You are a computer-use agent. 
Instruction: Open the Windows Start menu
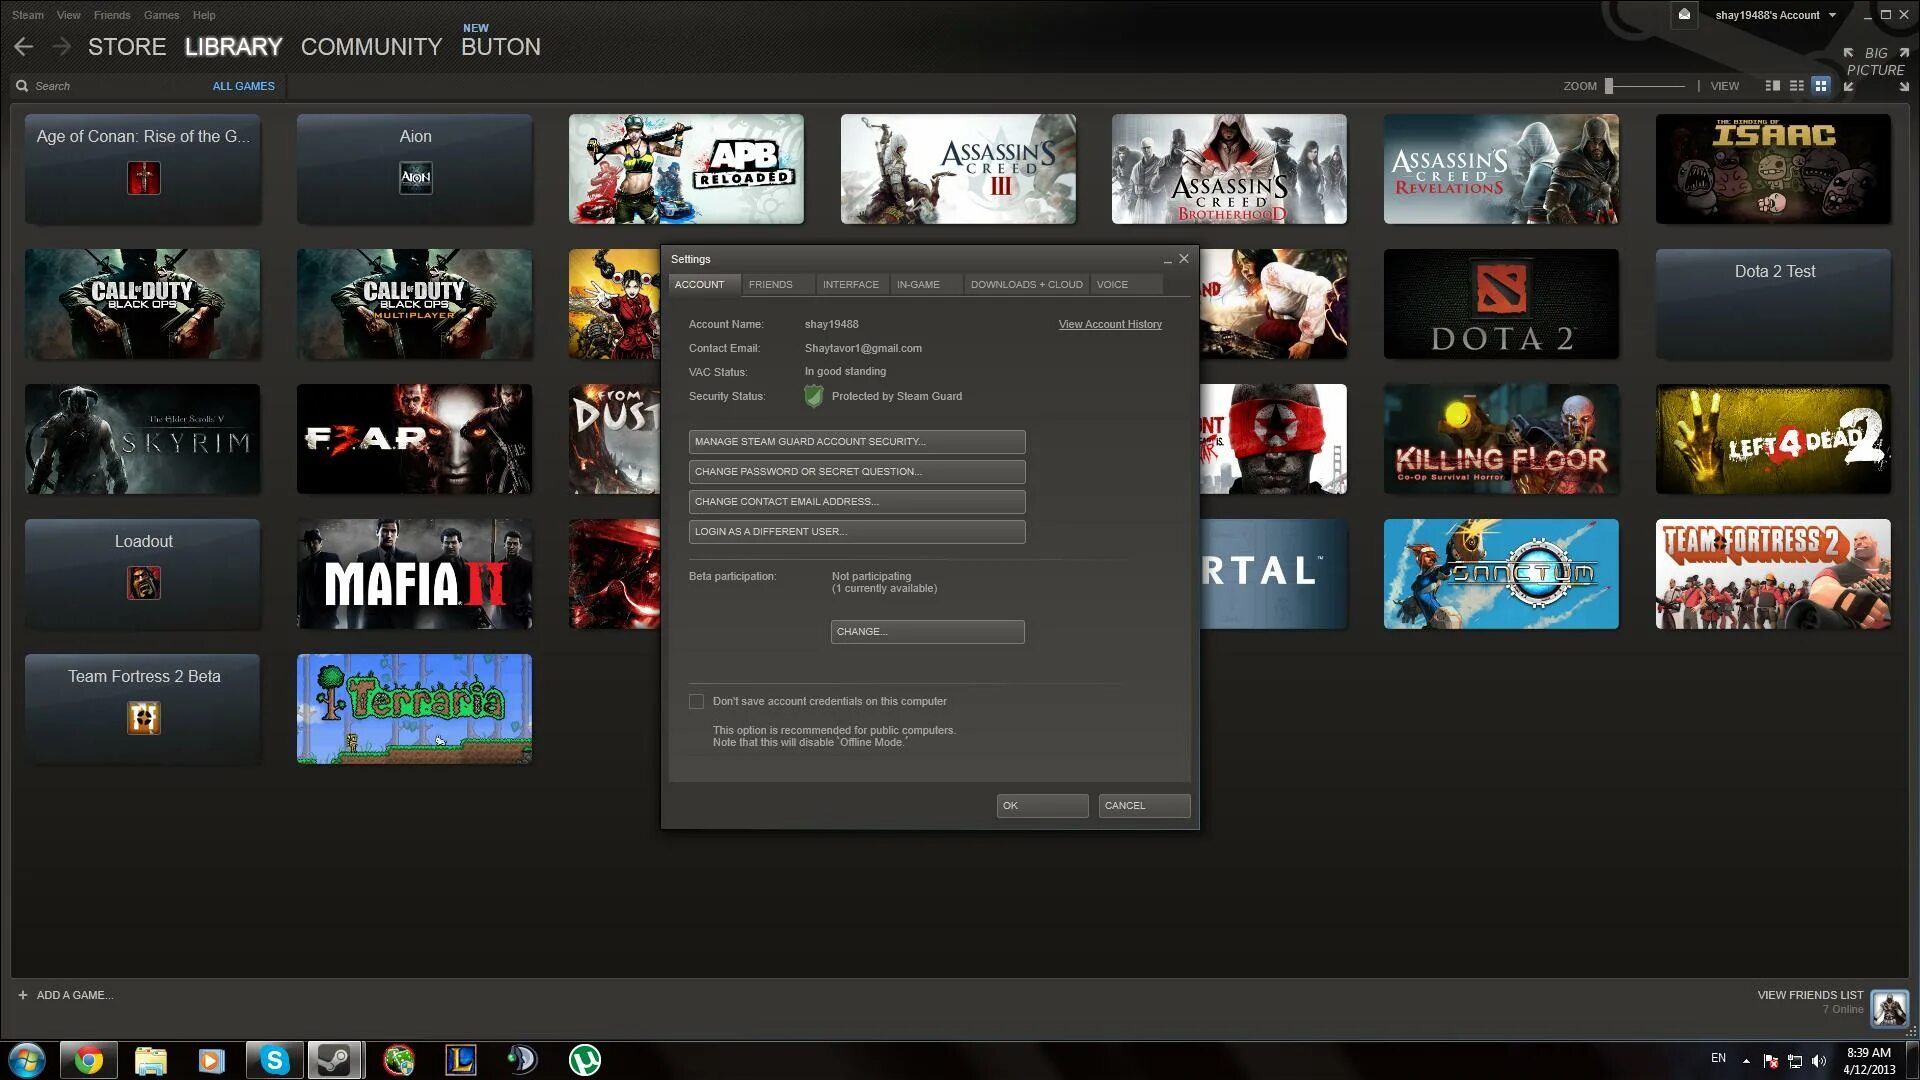27,1059
